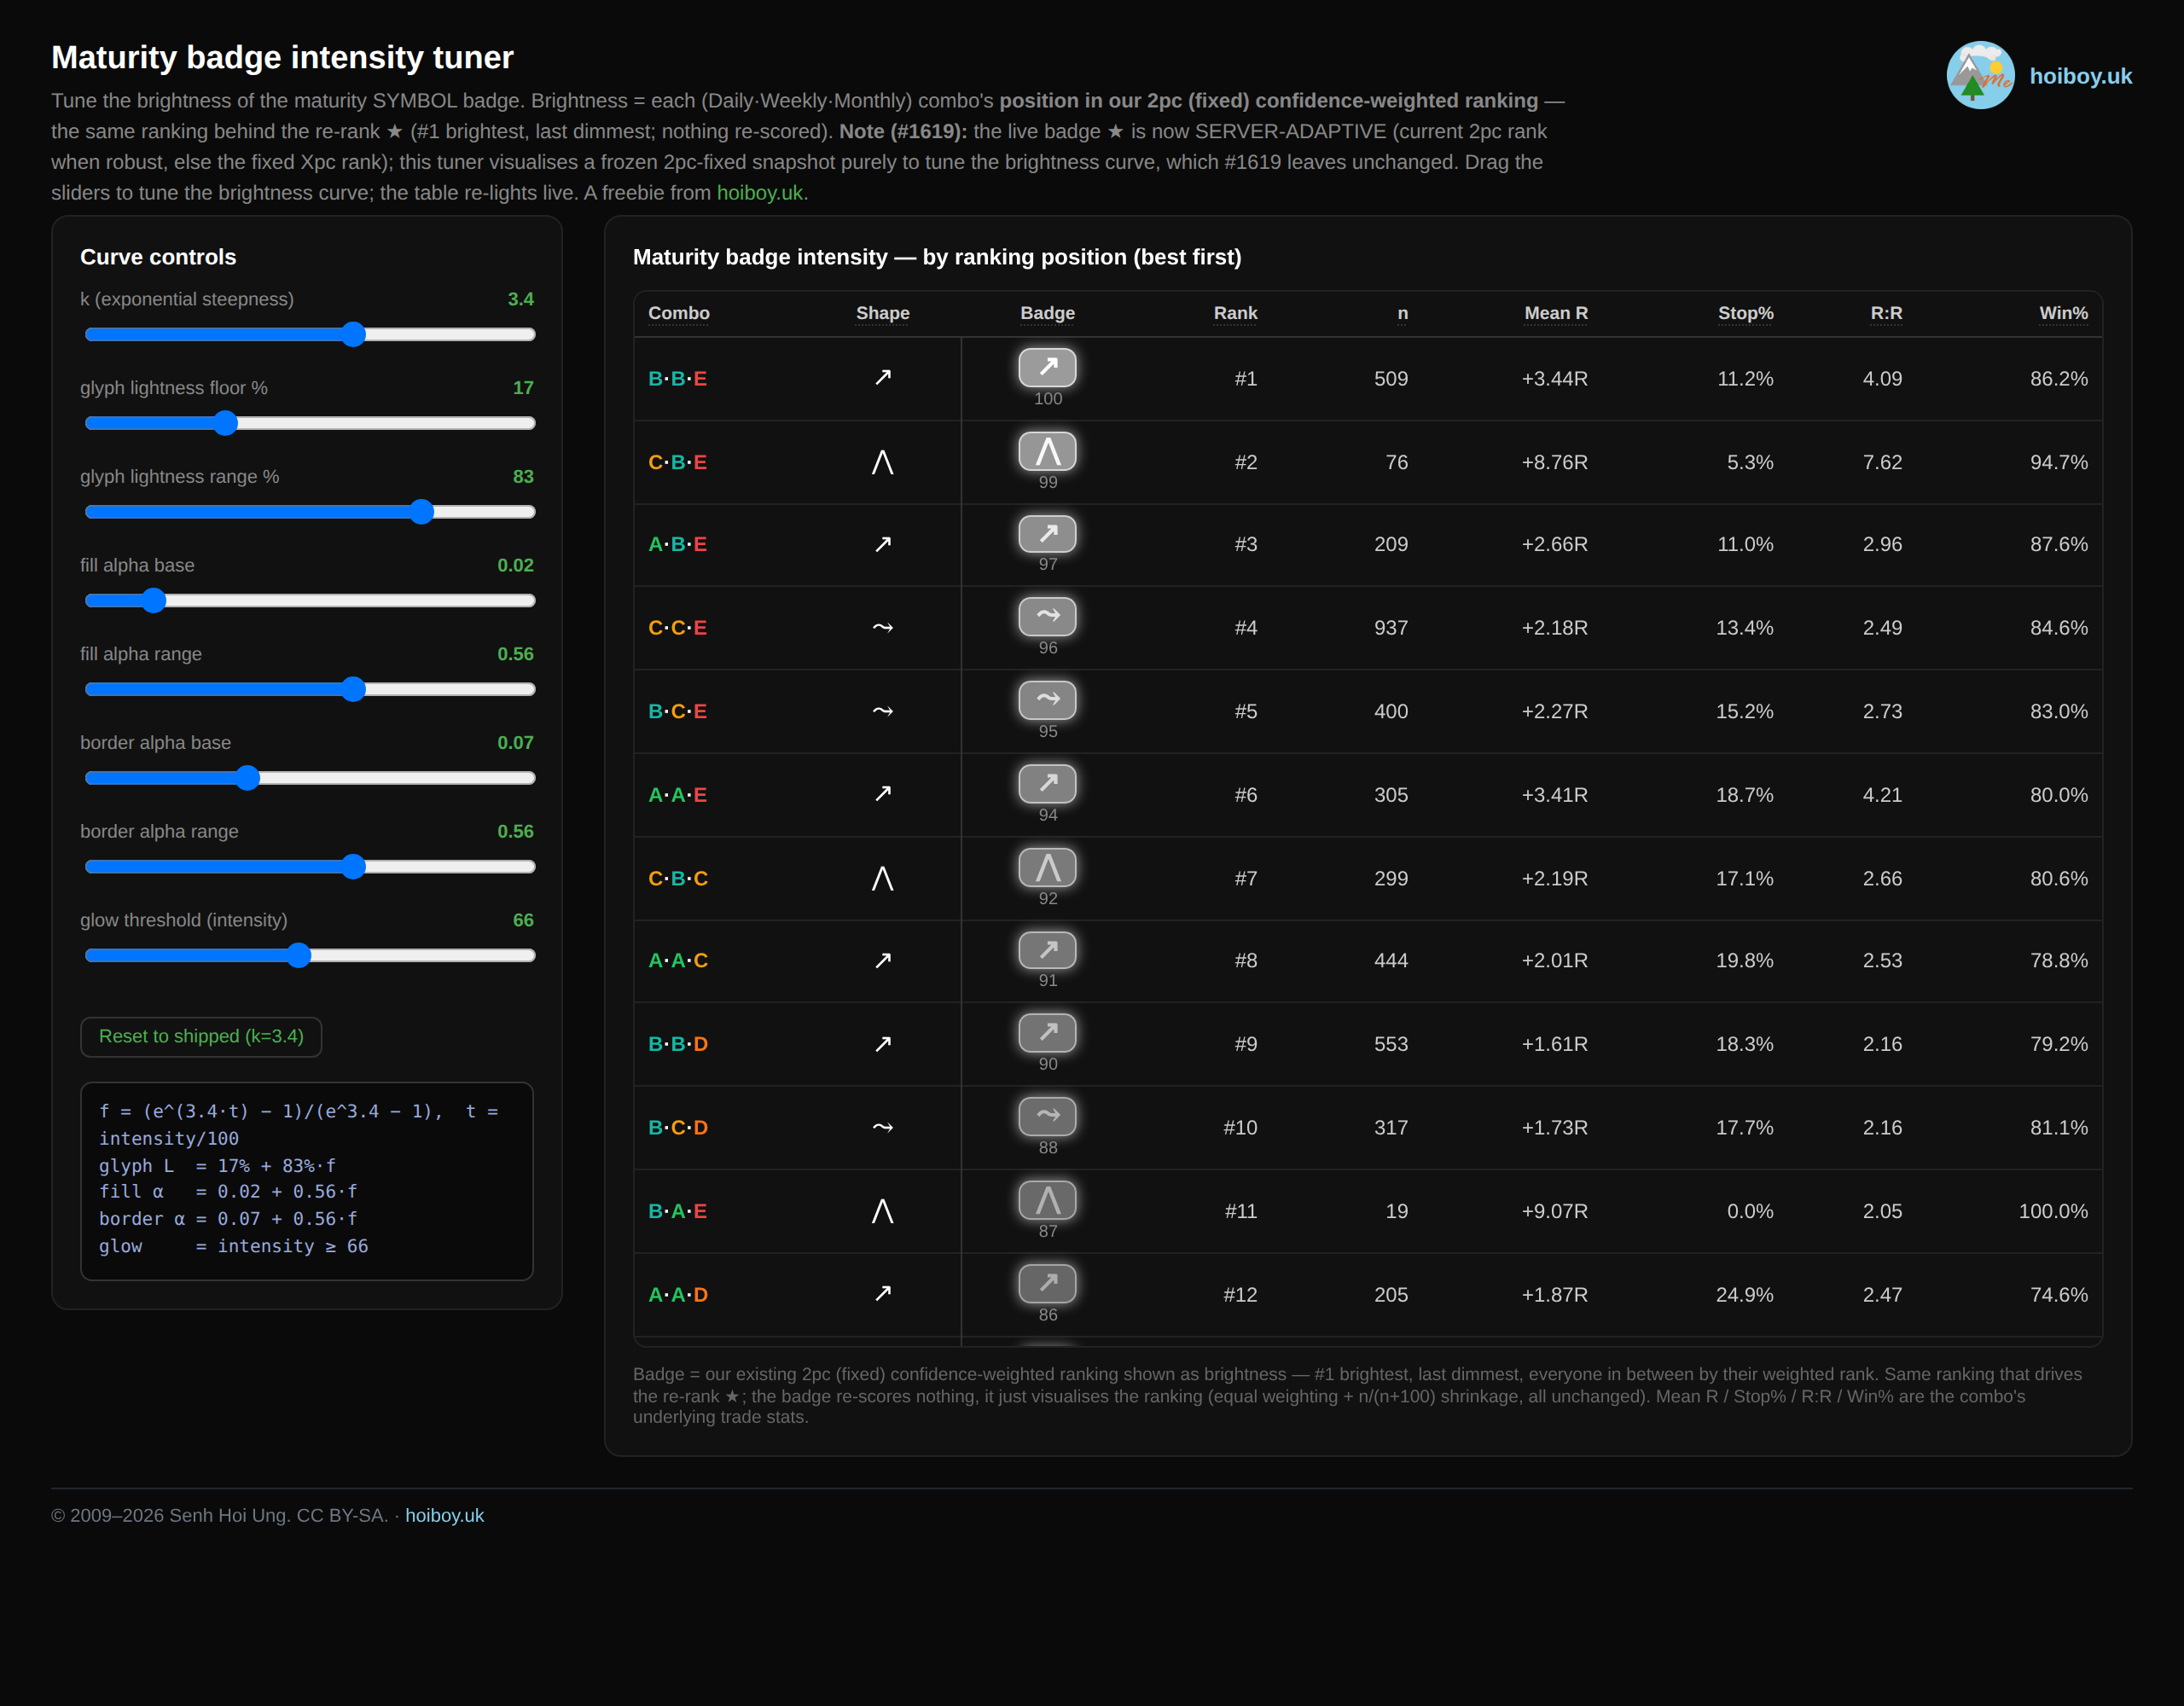Click the shape arrow glyph in B·B·D row
Screen dimensions: 2184x1706
coord(883,1044)
